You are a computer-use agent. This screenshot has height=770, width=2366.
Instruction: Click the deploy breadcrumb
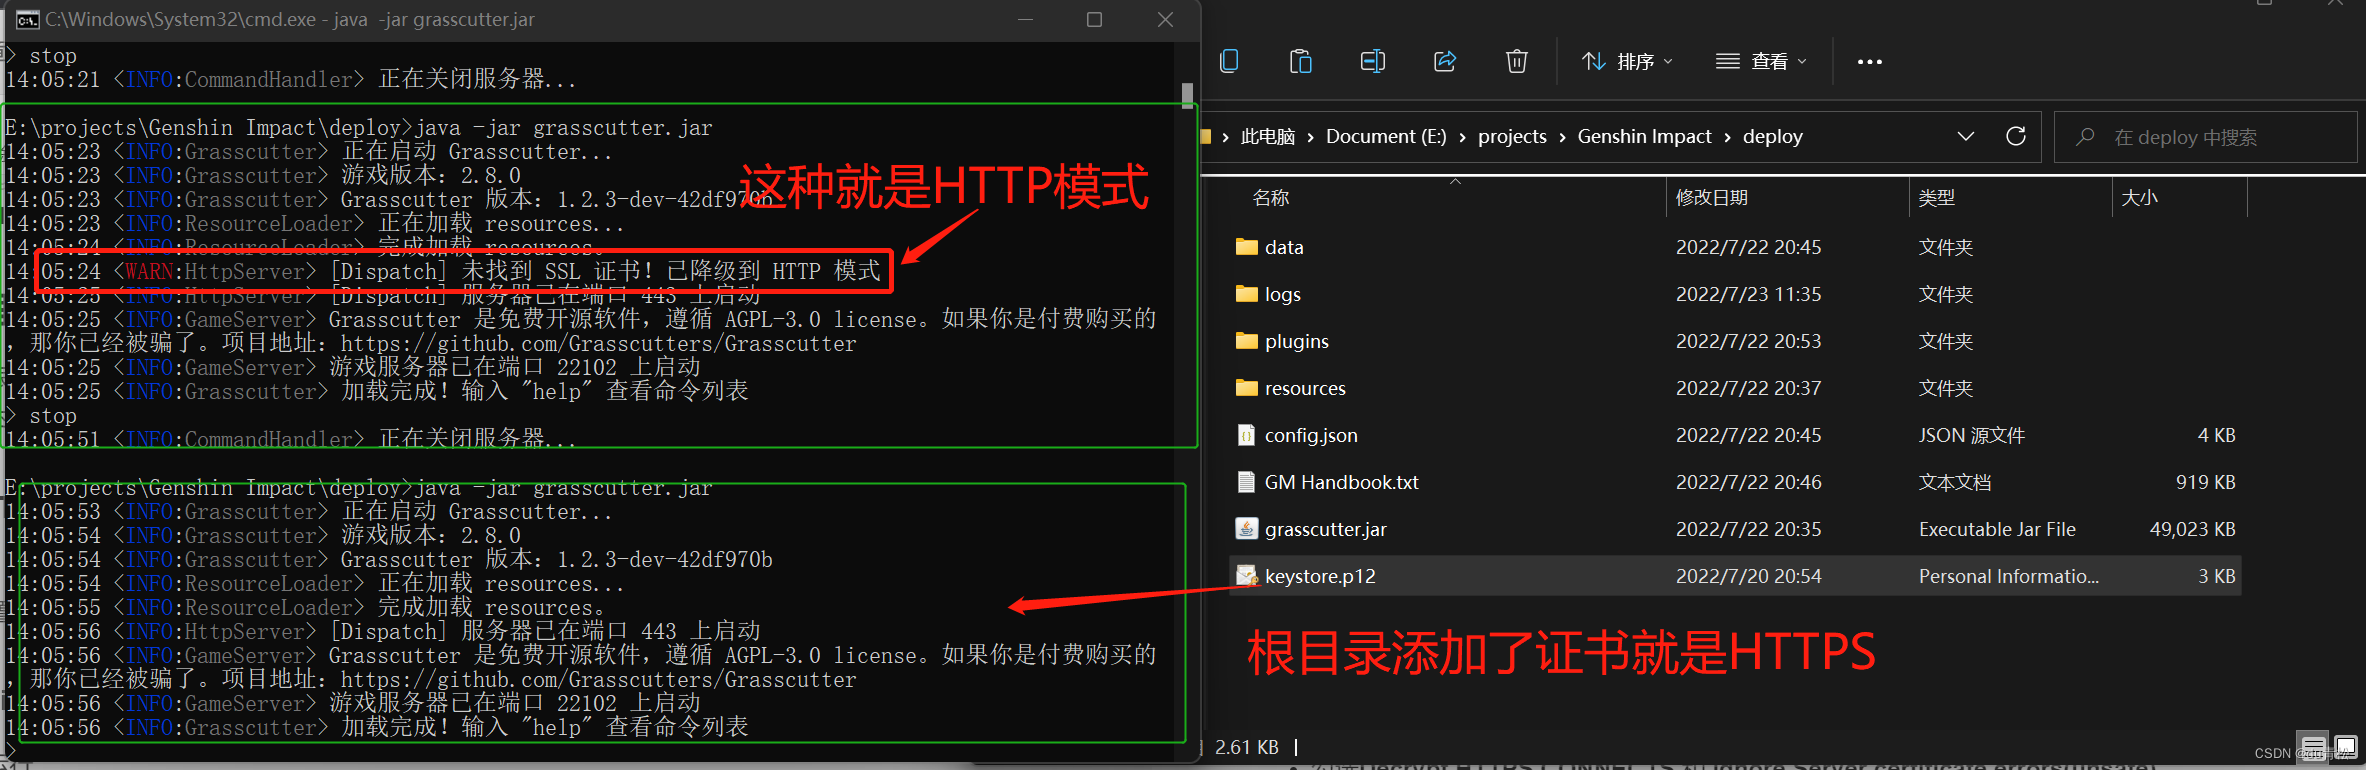click(x=1772, y=136)
